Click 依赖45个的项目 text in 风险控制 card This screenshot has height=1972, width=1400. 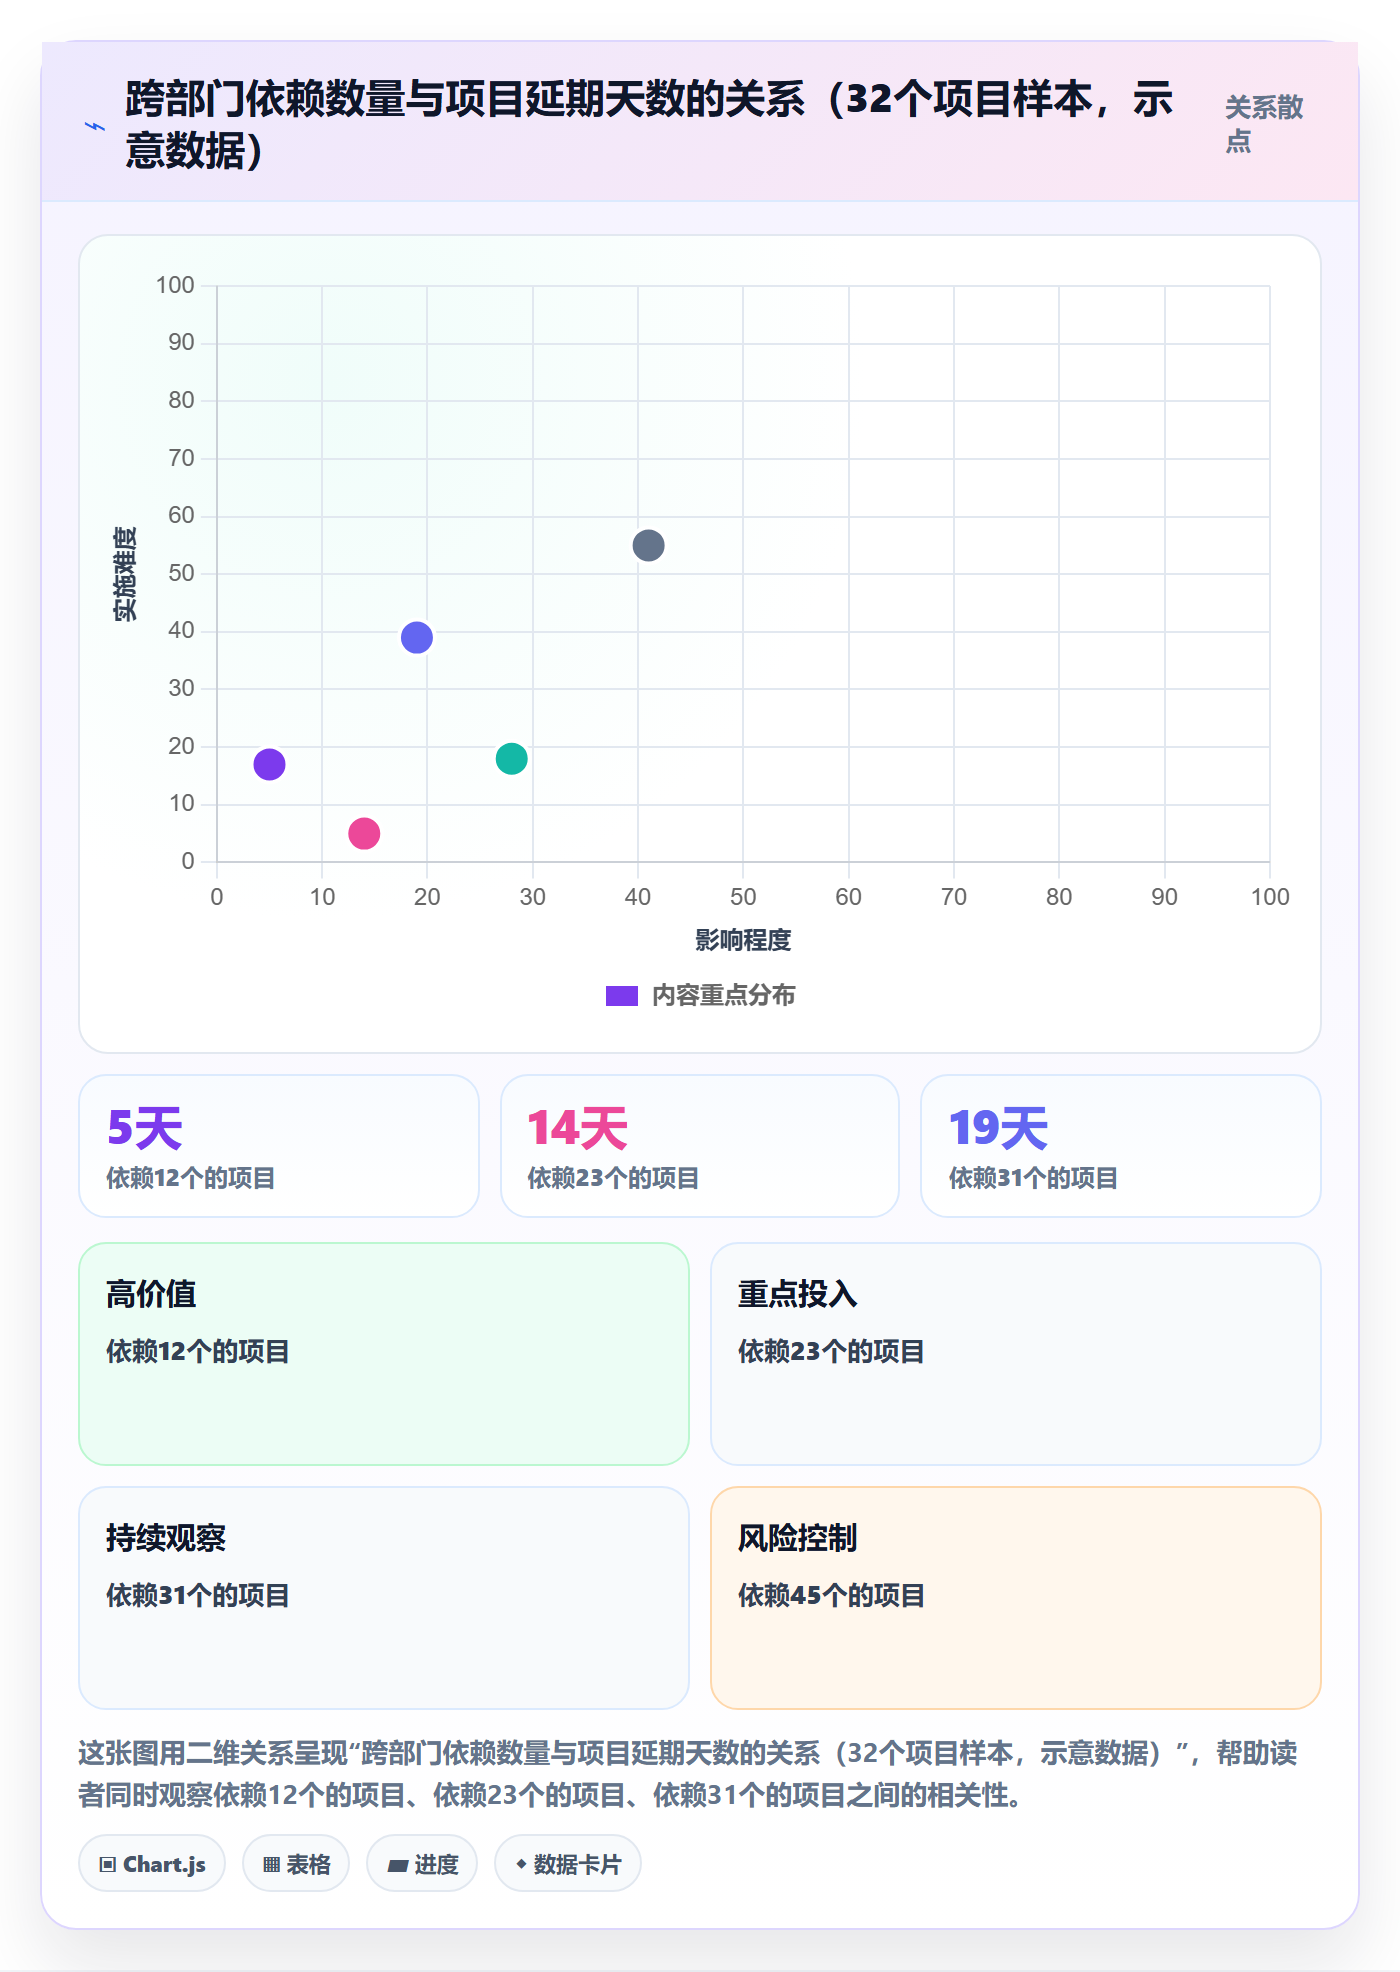[x=832, y=1595]
